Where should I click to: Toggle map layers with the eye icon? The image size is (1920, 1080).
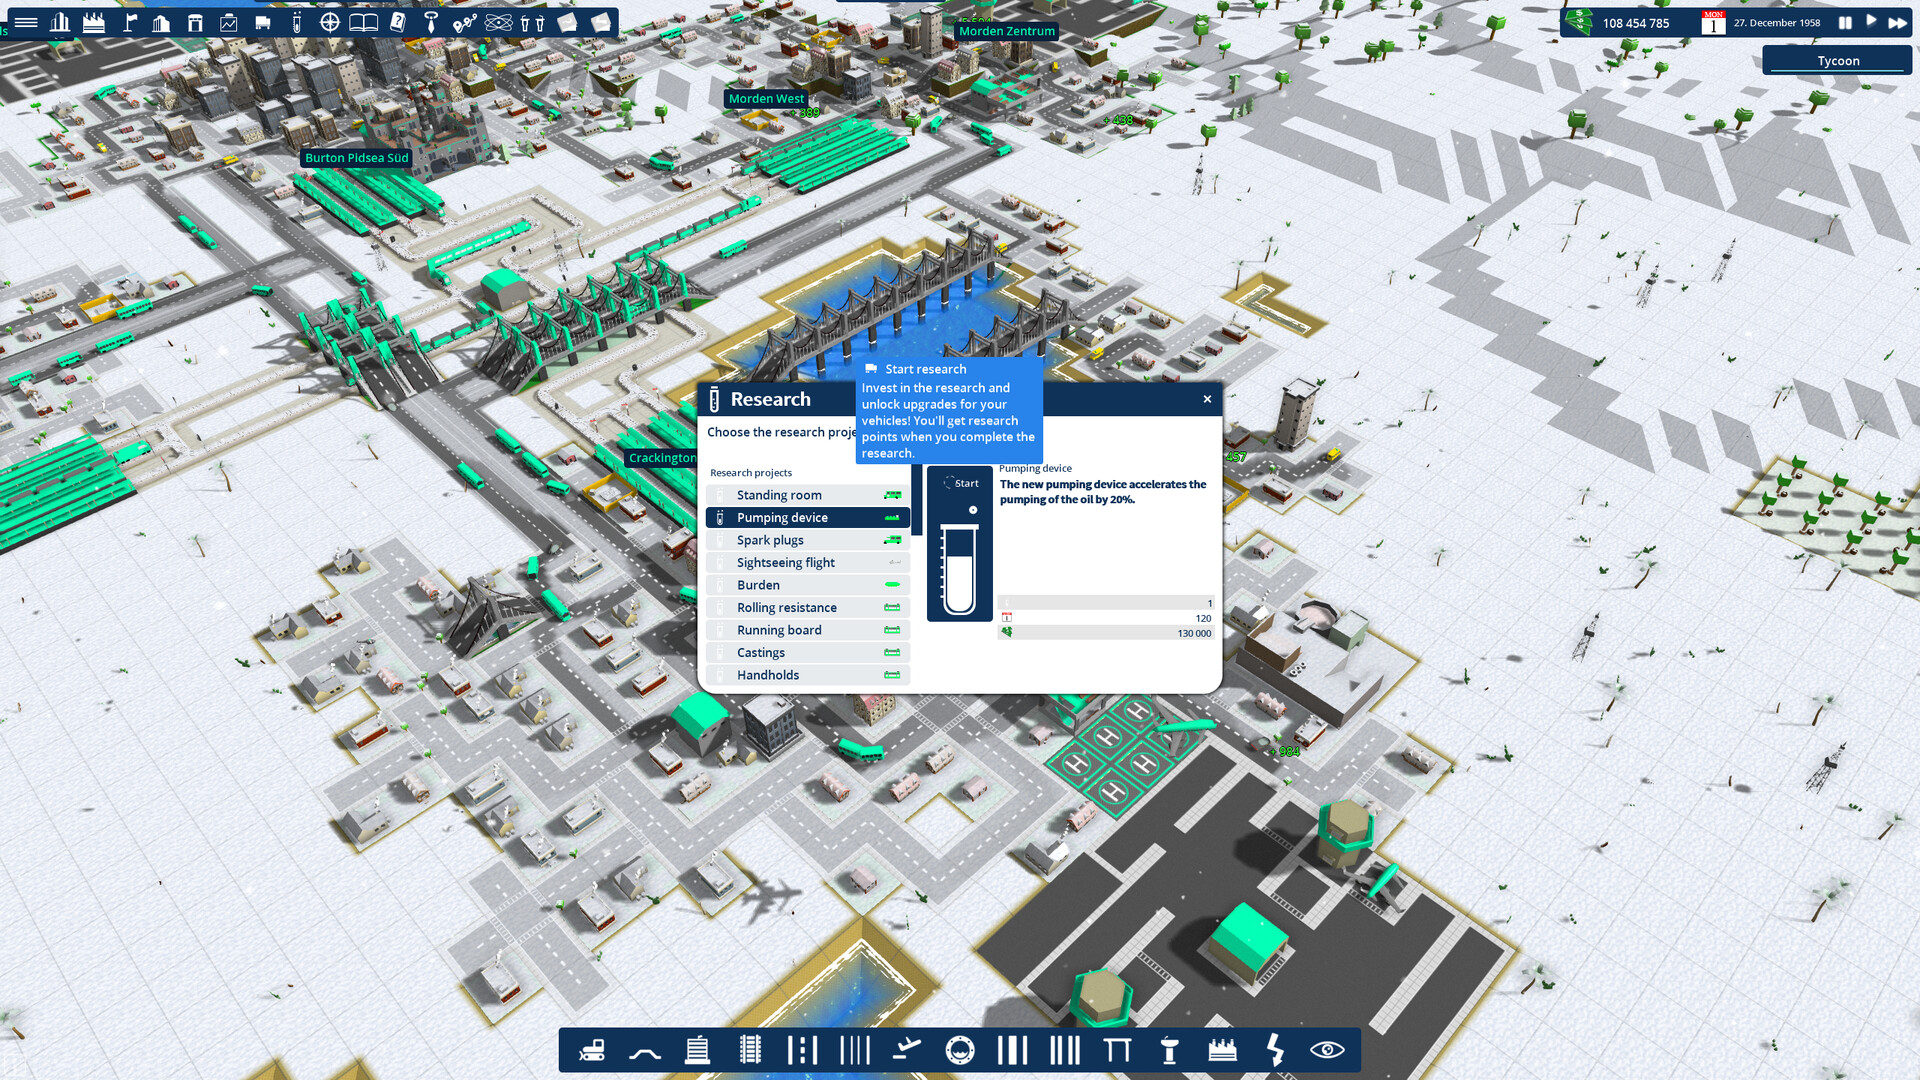(1328, 1051)
